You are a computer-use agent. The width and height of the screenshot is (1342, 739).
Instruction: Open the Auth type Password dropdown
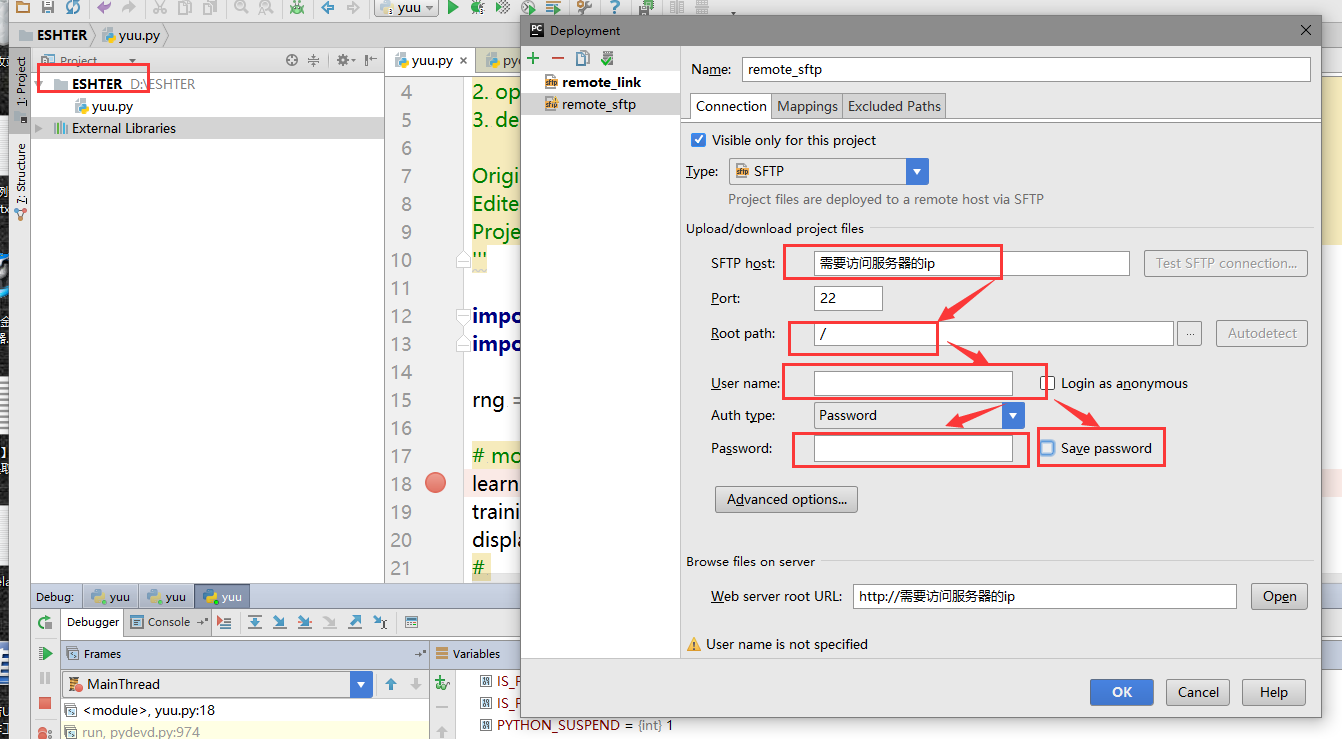1014,415
